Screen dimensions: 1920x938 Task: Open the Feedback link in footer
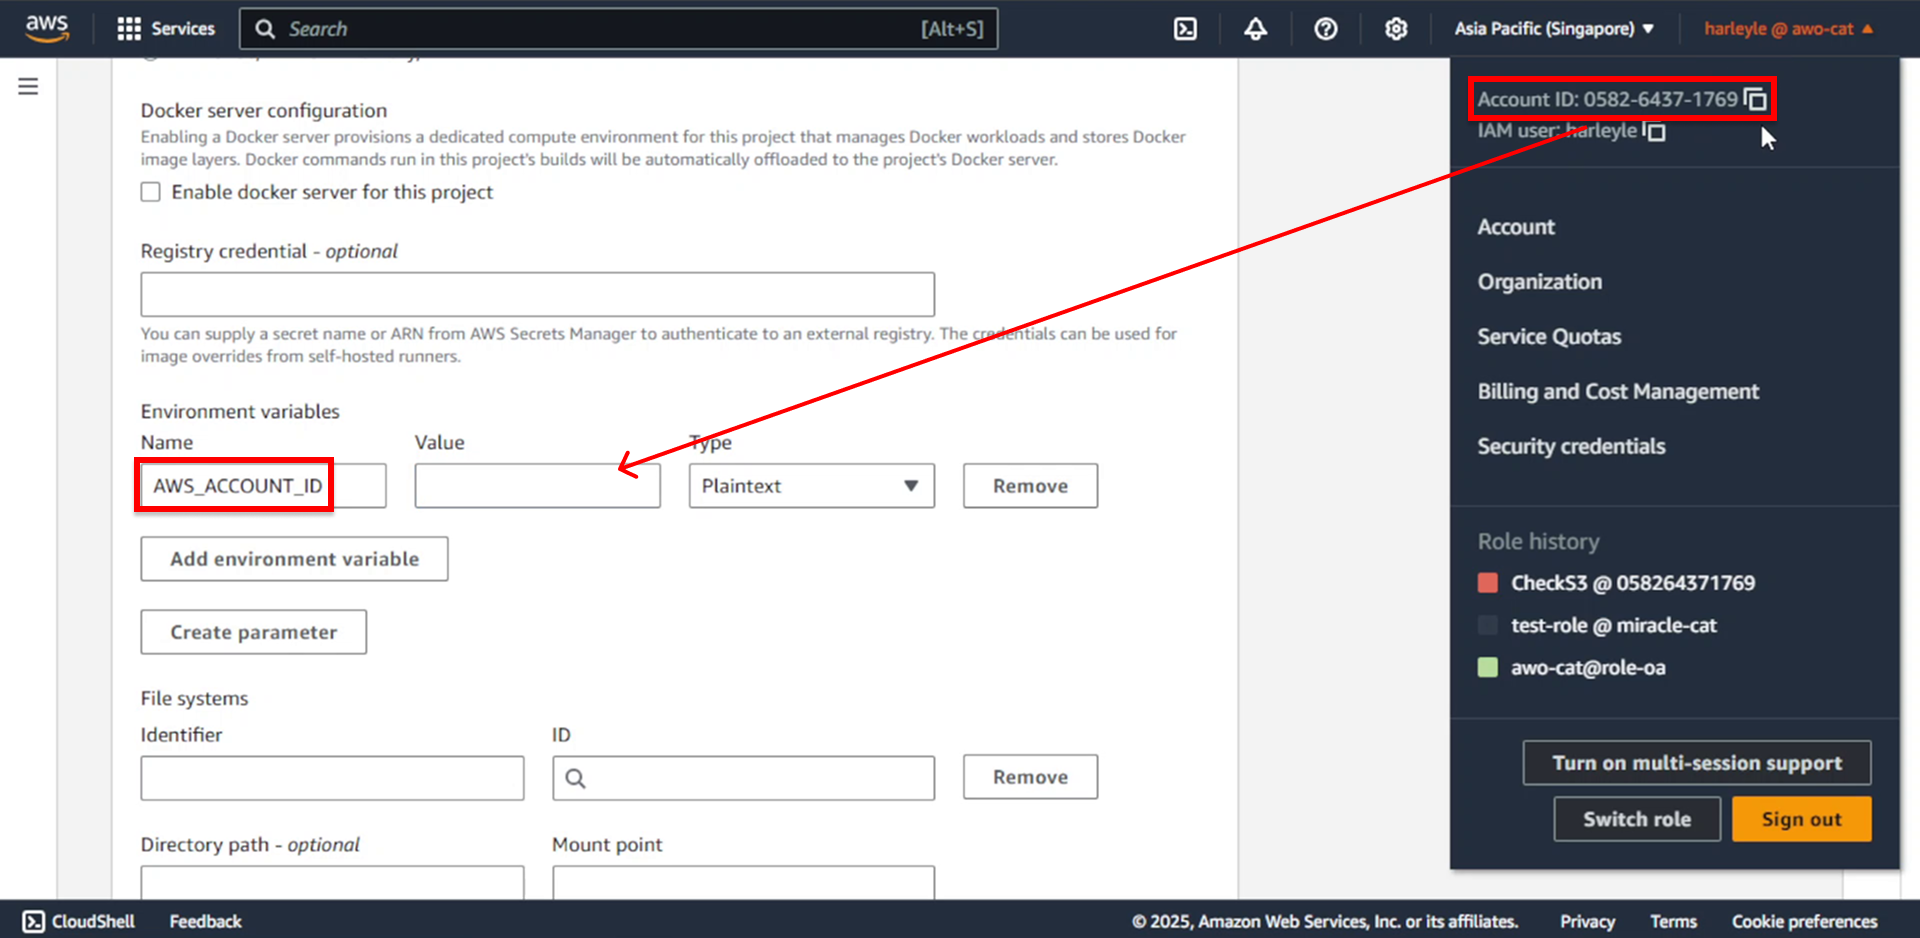(205, 921)
